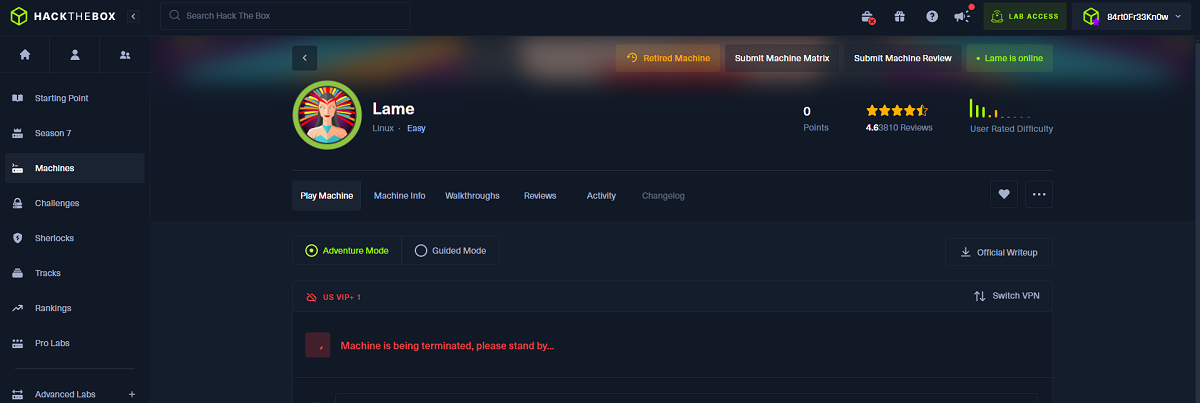This screenshot has width=1200, height=403.
Task: Click the Easy difficulty label
Action: coord(416,128)
